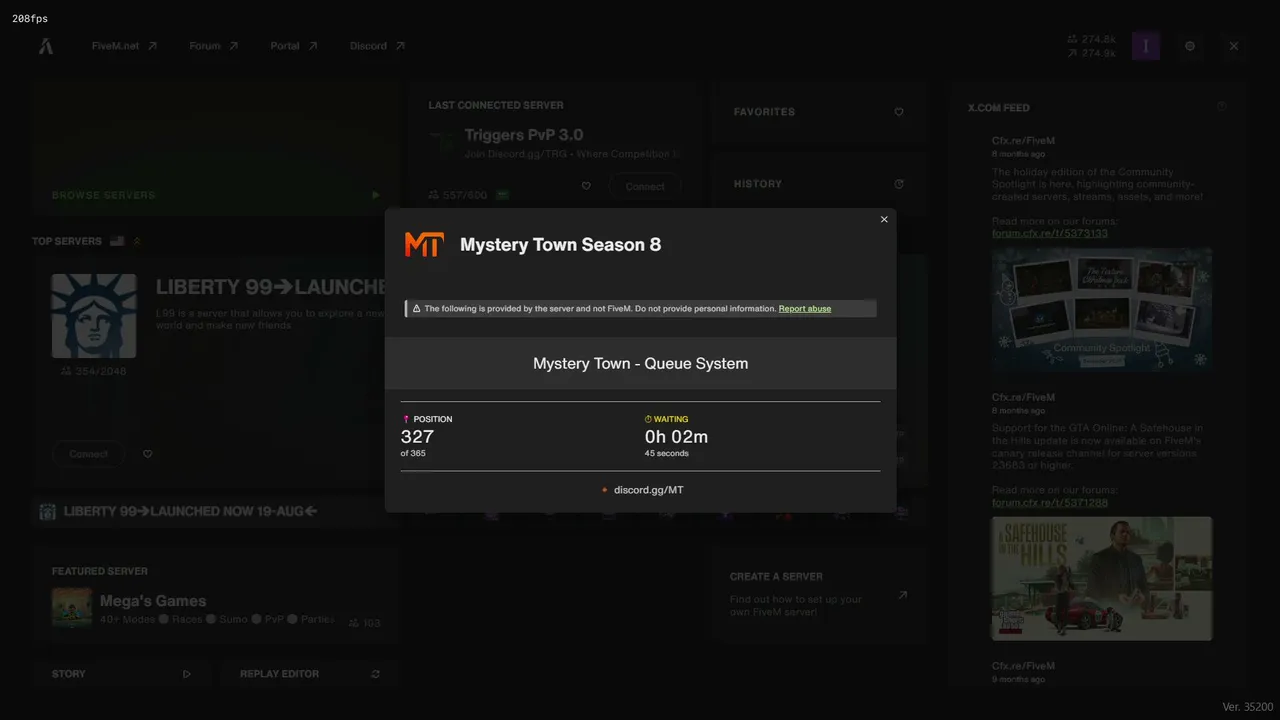Image resolution: width=1280 pixels, height=720 pixels.
Task: Open the History tab
Action: [818, 184]
